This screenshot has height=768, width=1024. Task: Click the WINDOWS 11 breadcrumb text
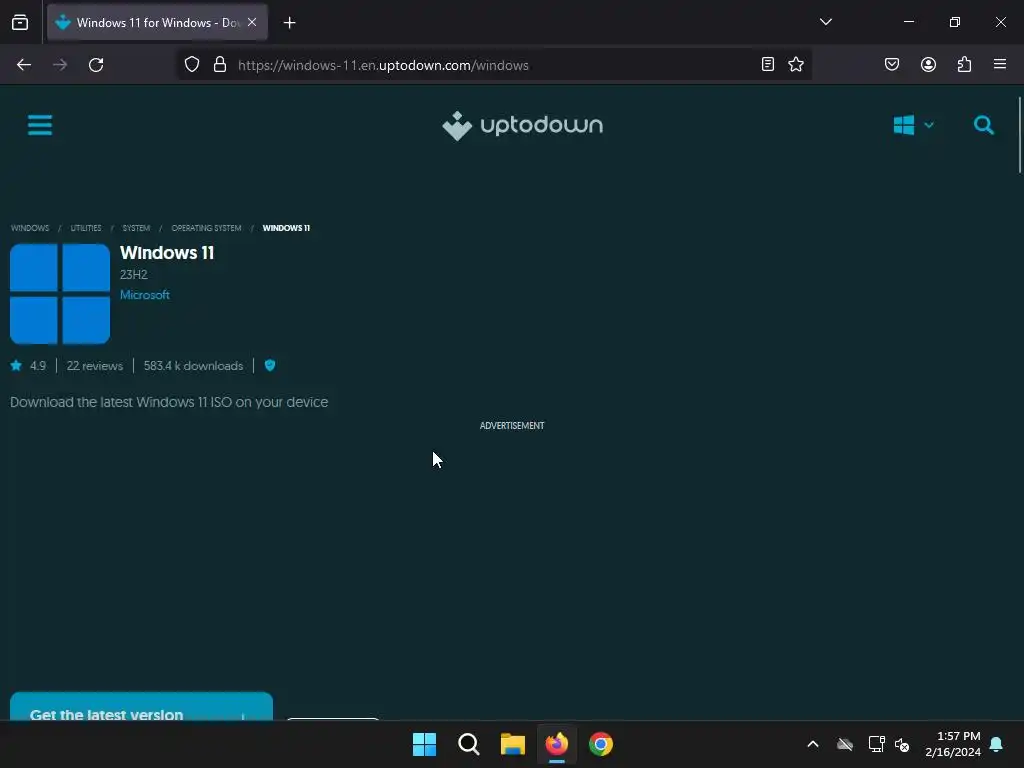286,228
